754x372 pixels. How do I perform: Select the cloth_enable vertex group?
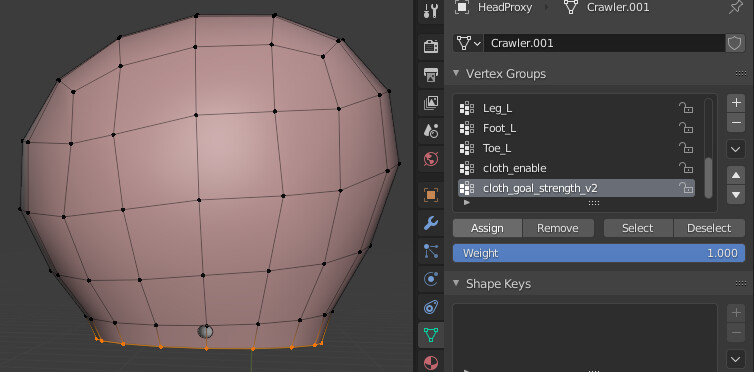coord(576,168)
